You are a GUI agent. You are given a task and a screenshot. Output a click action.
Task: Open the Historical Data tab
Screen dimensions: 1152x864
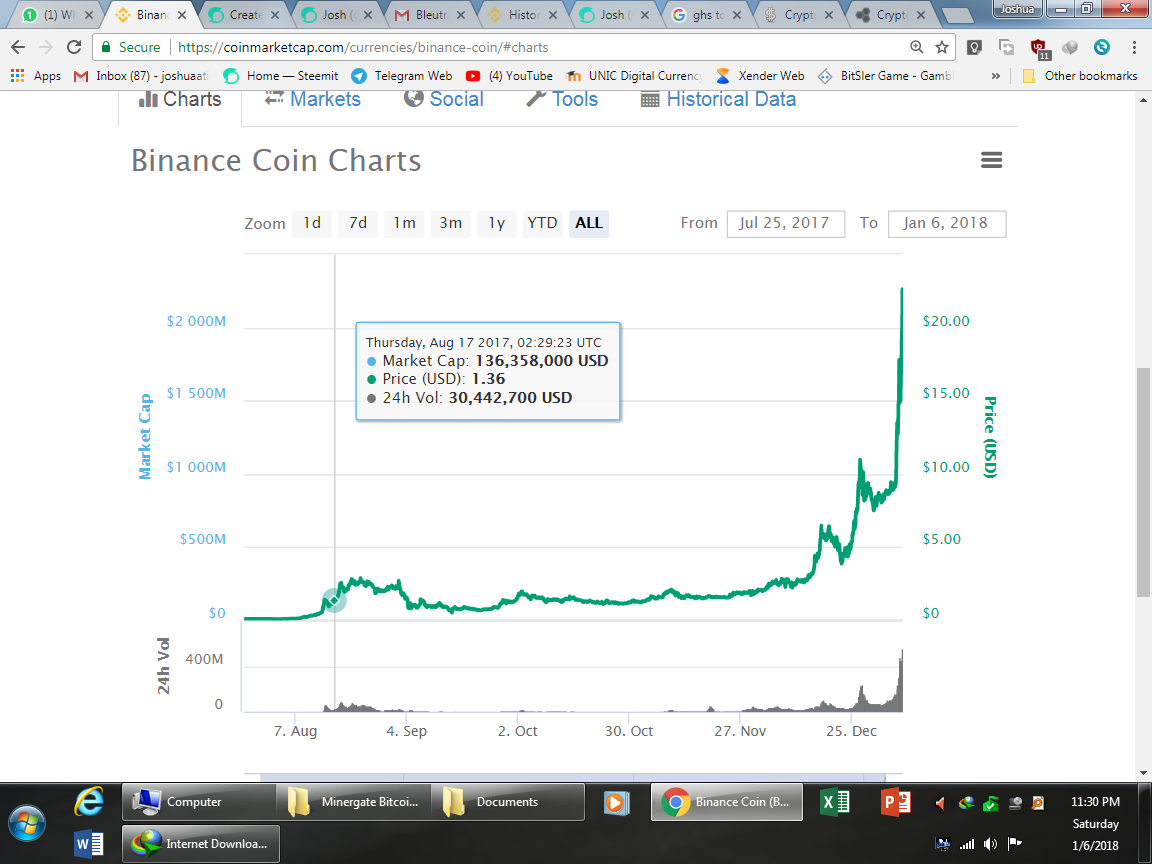point(719,99)
